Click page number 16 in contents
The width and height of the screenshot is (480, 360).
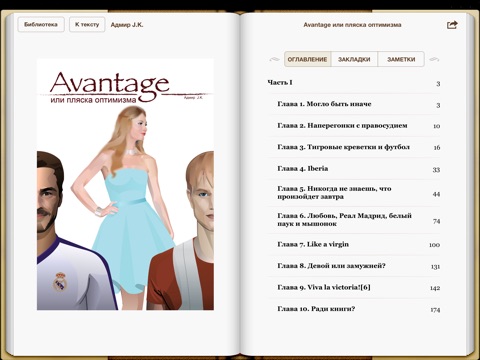(437, 147)
